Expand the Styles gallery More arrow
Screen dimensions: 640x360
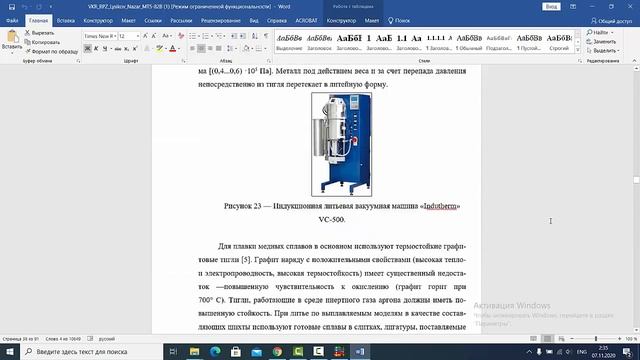coord(578,50)
